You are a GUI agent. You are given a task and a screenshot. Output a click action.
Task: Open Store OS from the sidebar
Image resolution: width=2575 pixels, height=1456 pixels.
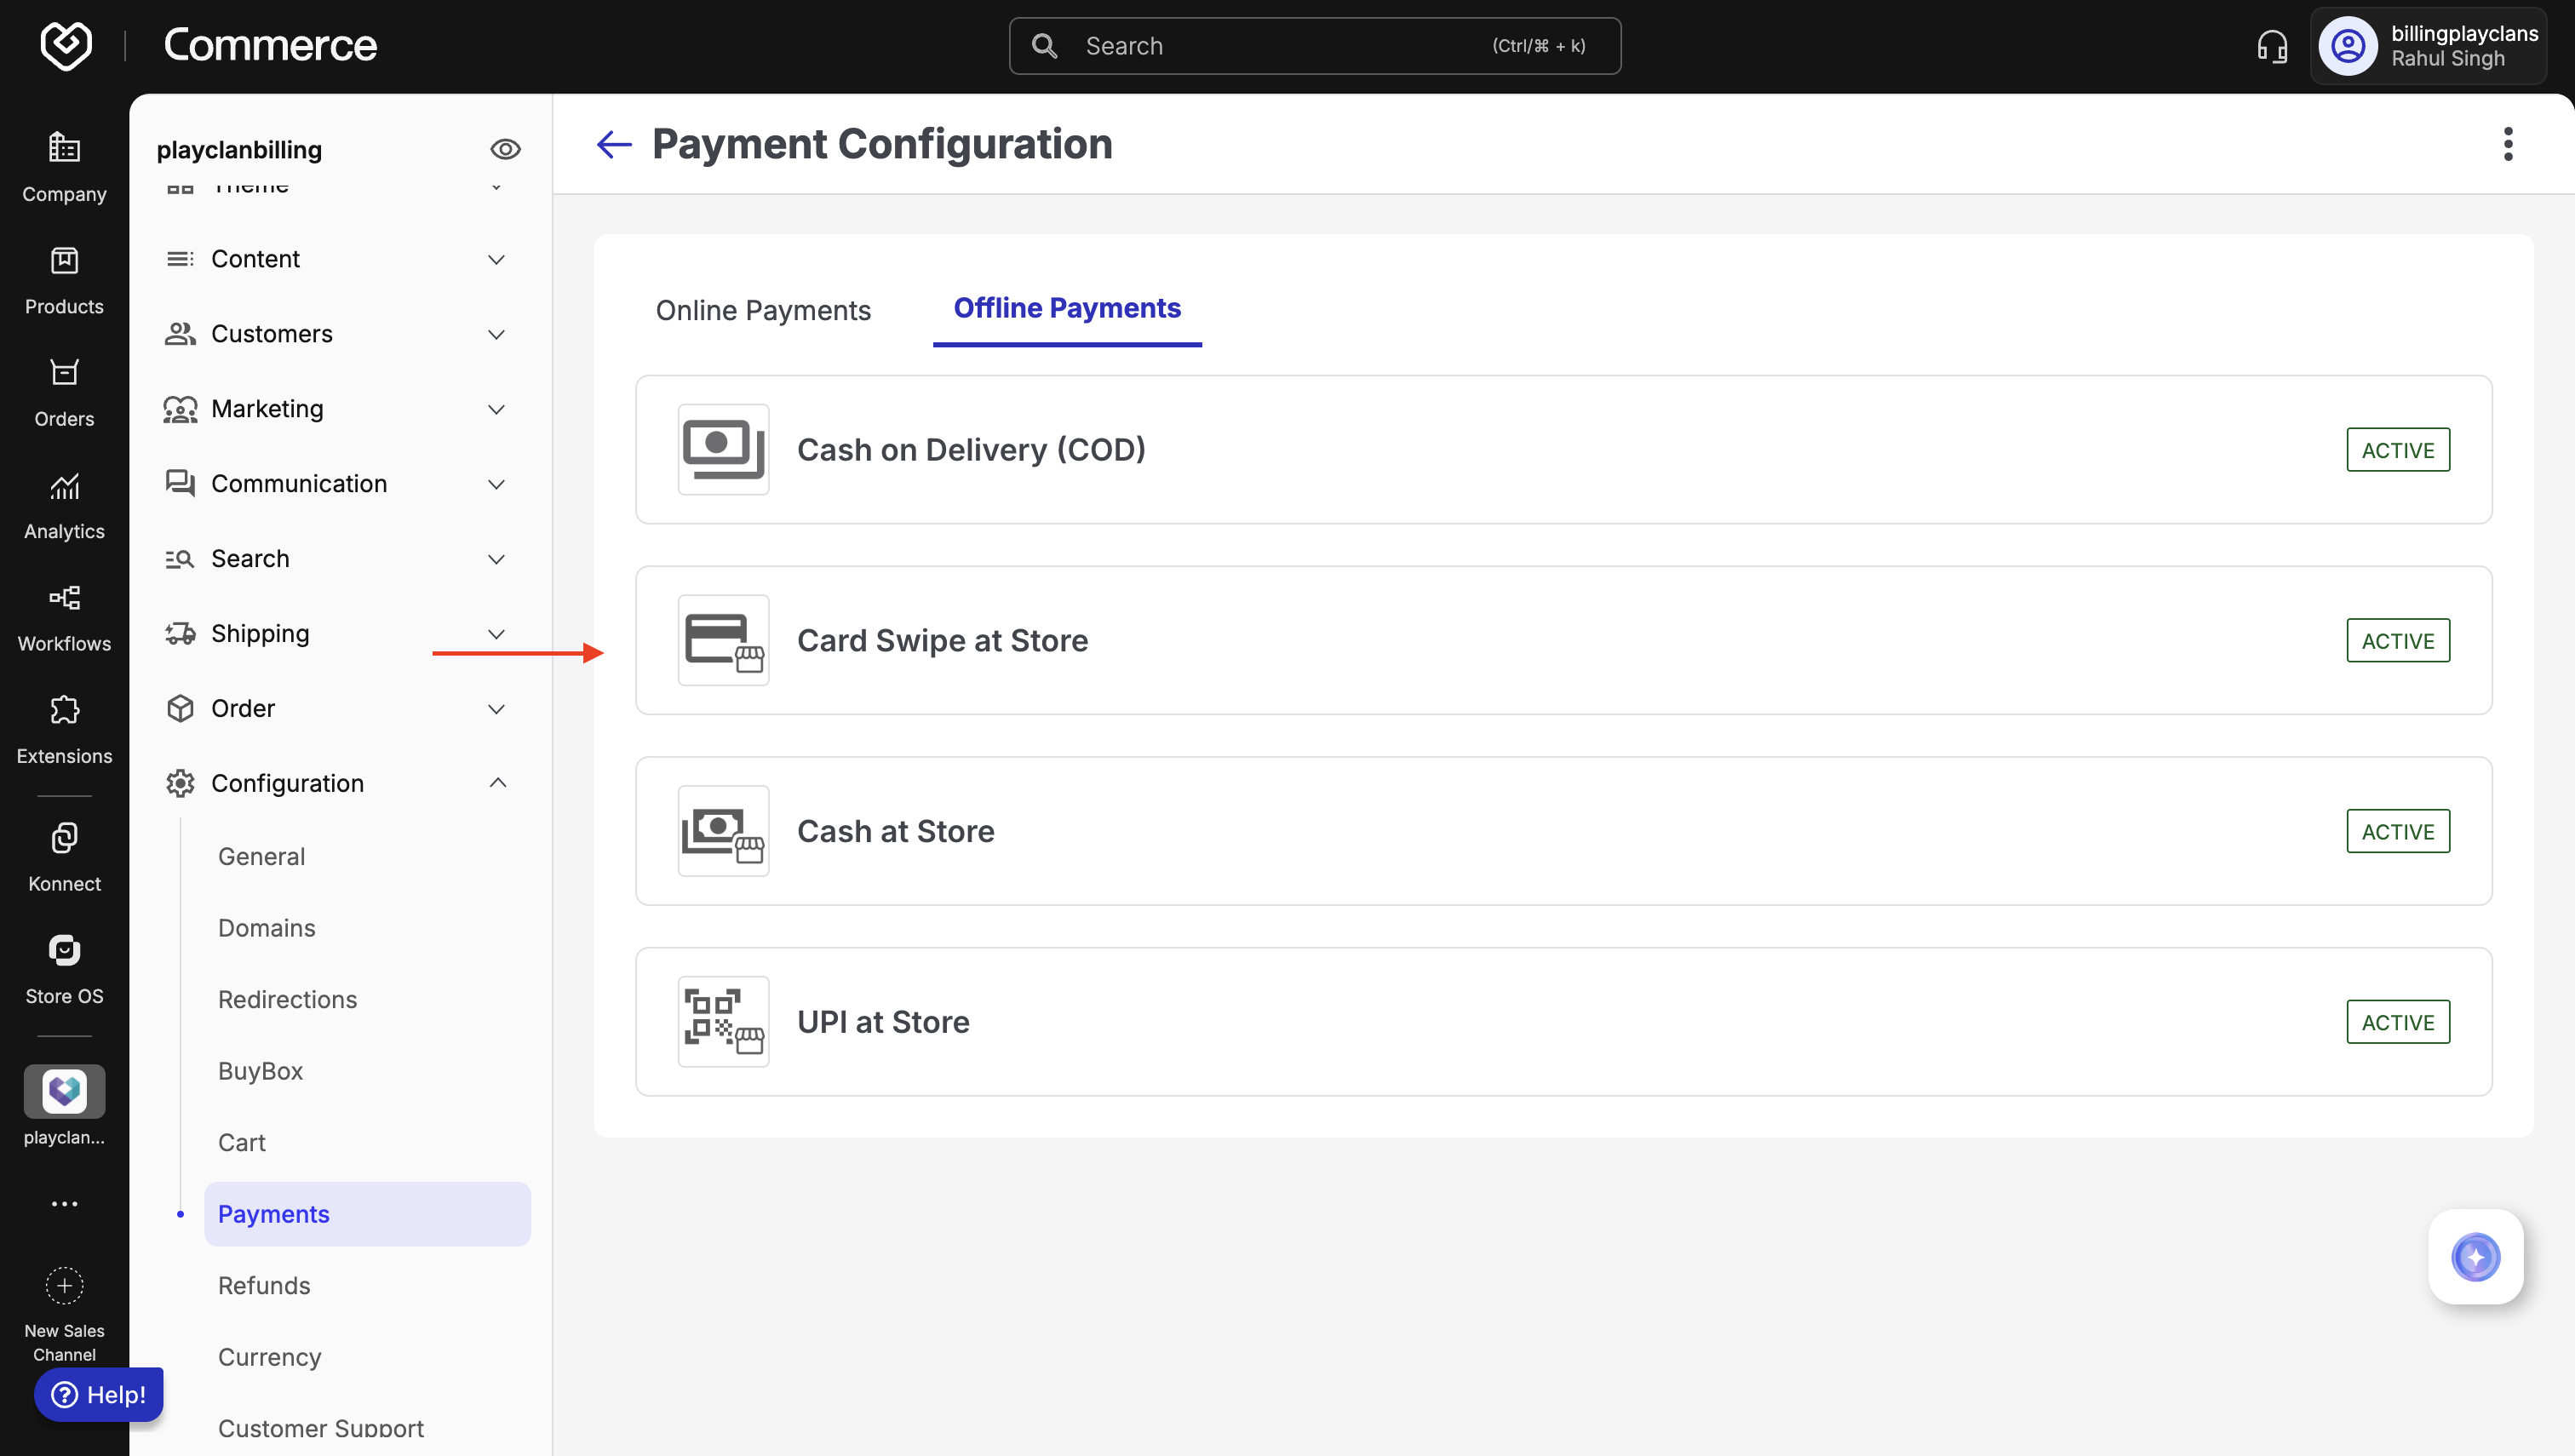(64, 968)
